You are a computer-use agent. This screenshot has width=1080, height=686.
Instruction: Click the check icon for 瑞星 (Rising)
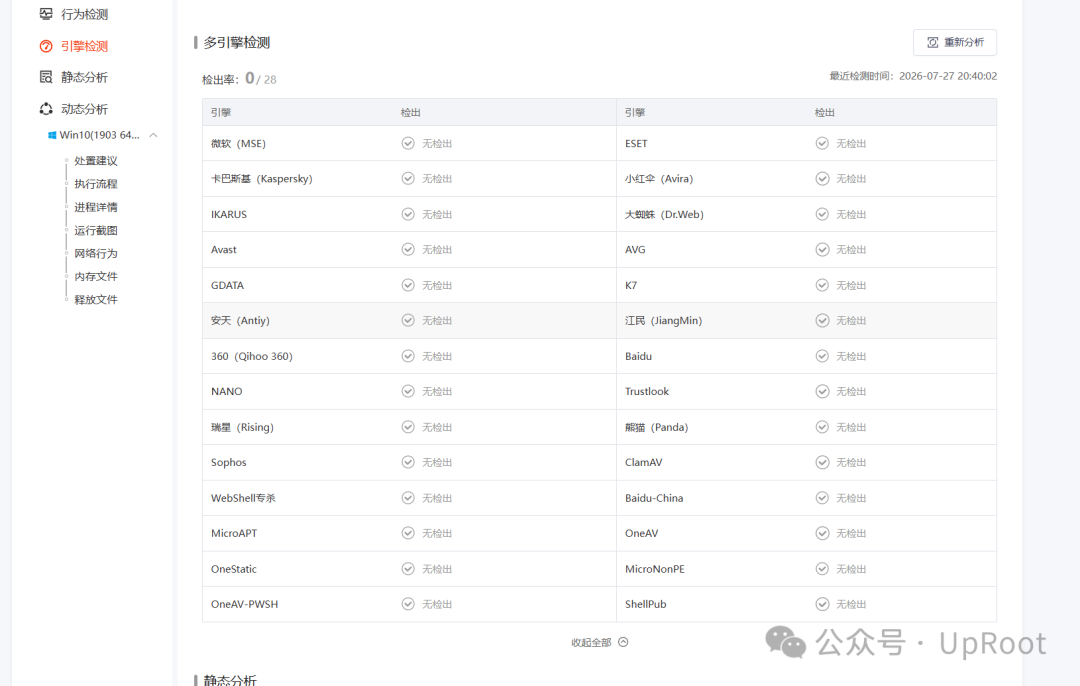coord(408,427)
